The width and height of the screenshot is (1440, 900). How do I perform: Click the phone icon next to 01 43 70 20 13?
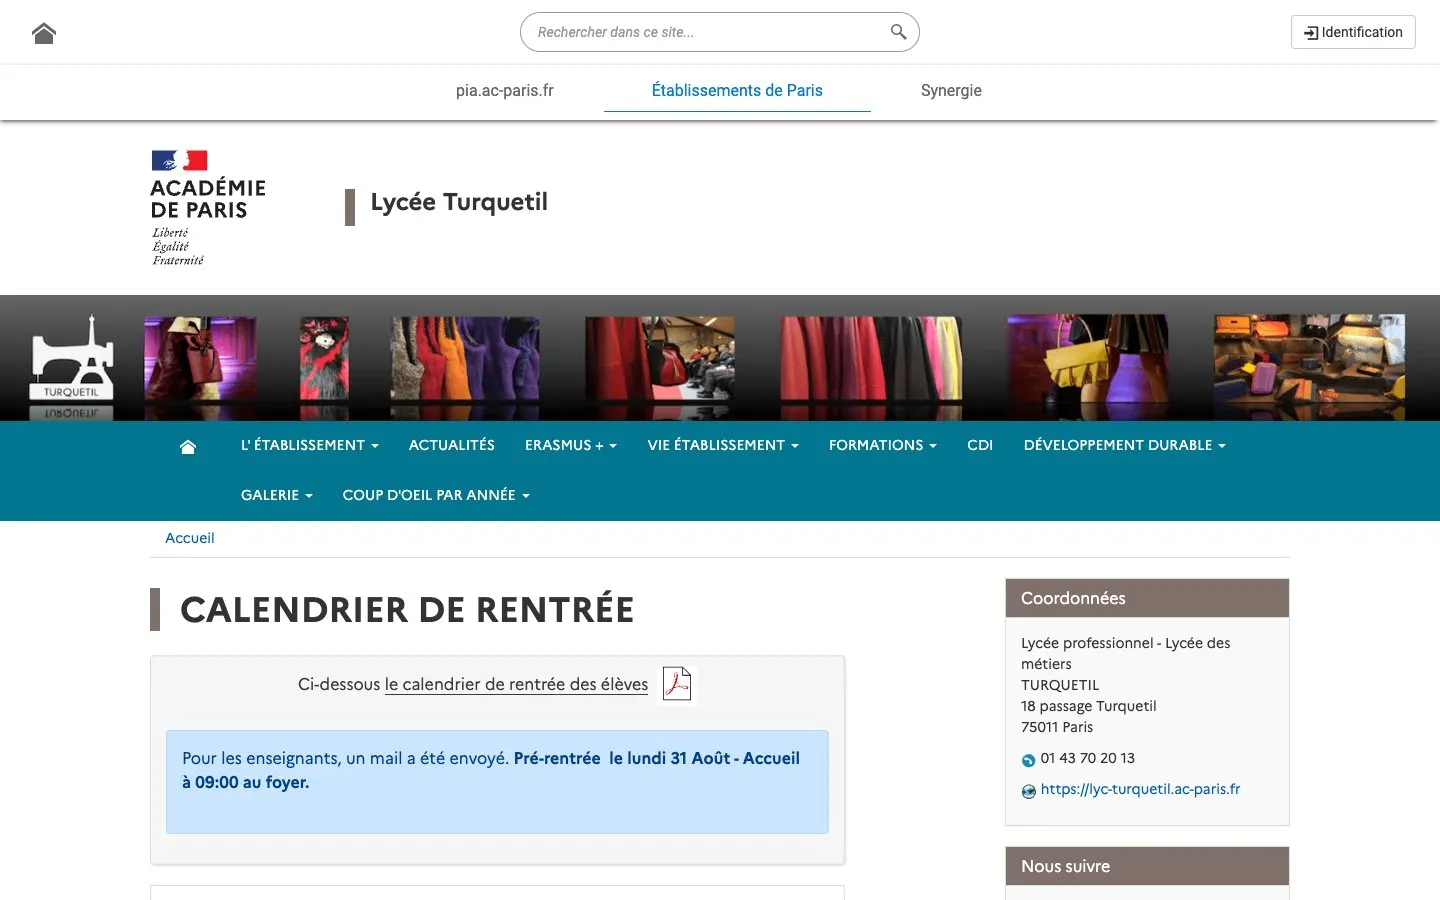(x=1028, y=760)
